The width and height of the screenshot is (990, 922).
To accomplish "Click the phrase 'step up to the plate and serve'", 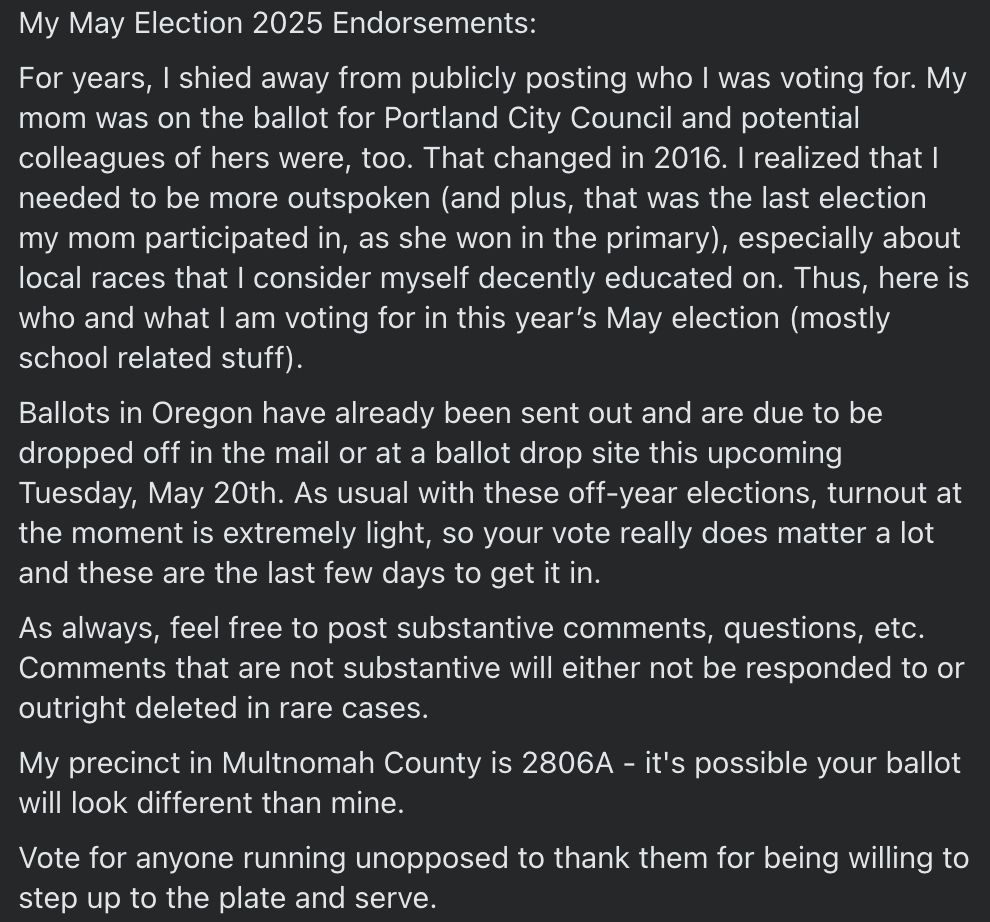I will click(227, 898).
